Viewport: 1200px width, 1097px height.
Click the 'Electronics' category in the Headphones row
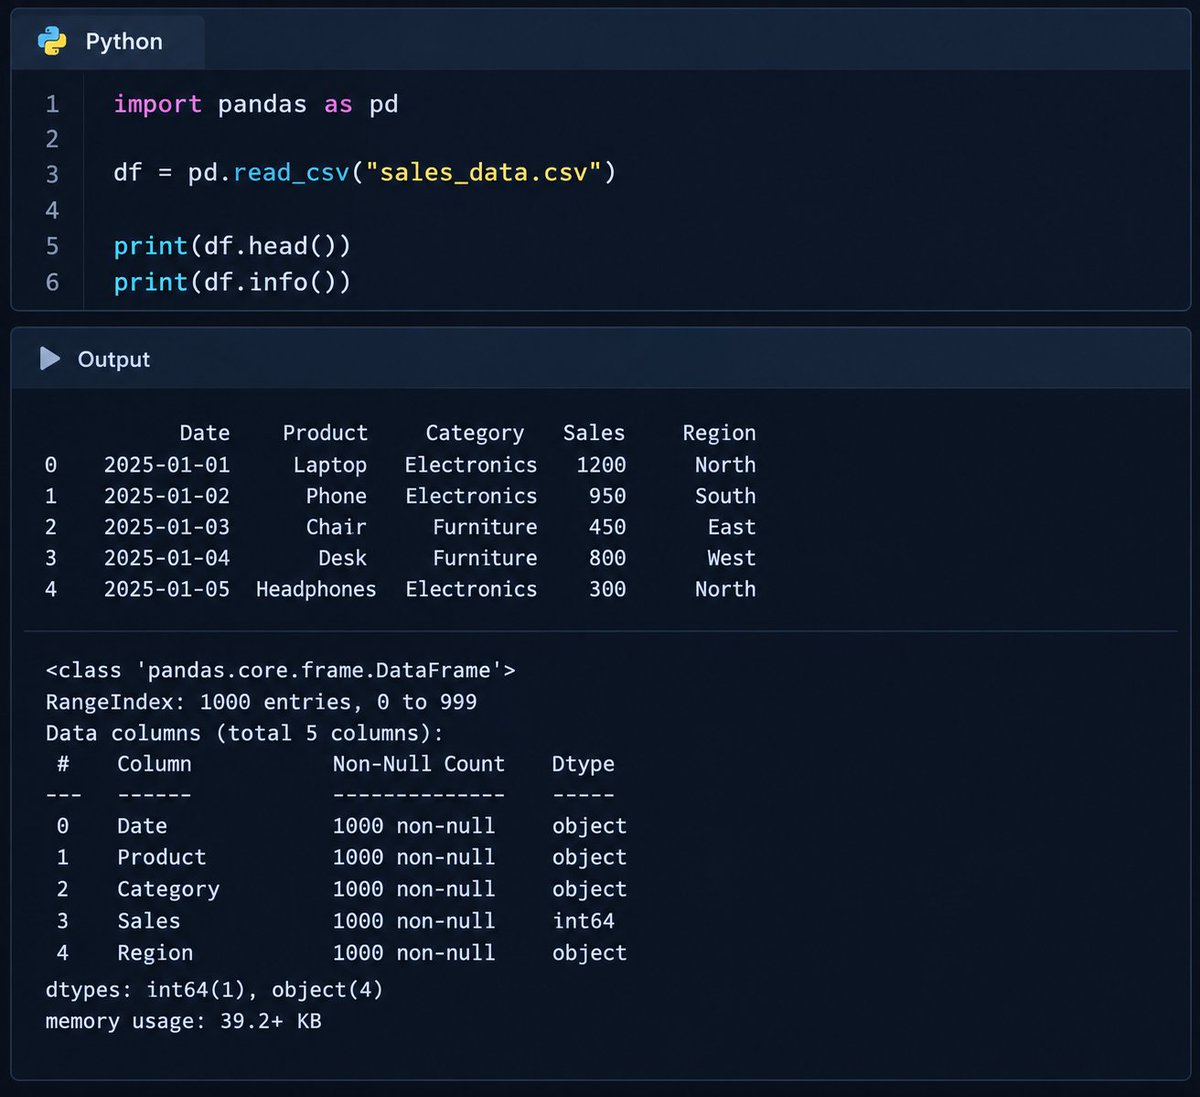point(471,589)
